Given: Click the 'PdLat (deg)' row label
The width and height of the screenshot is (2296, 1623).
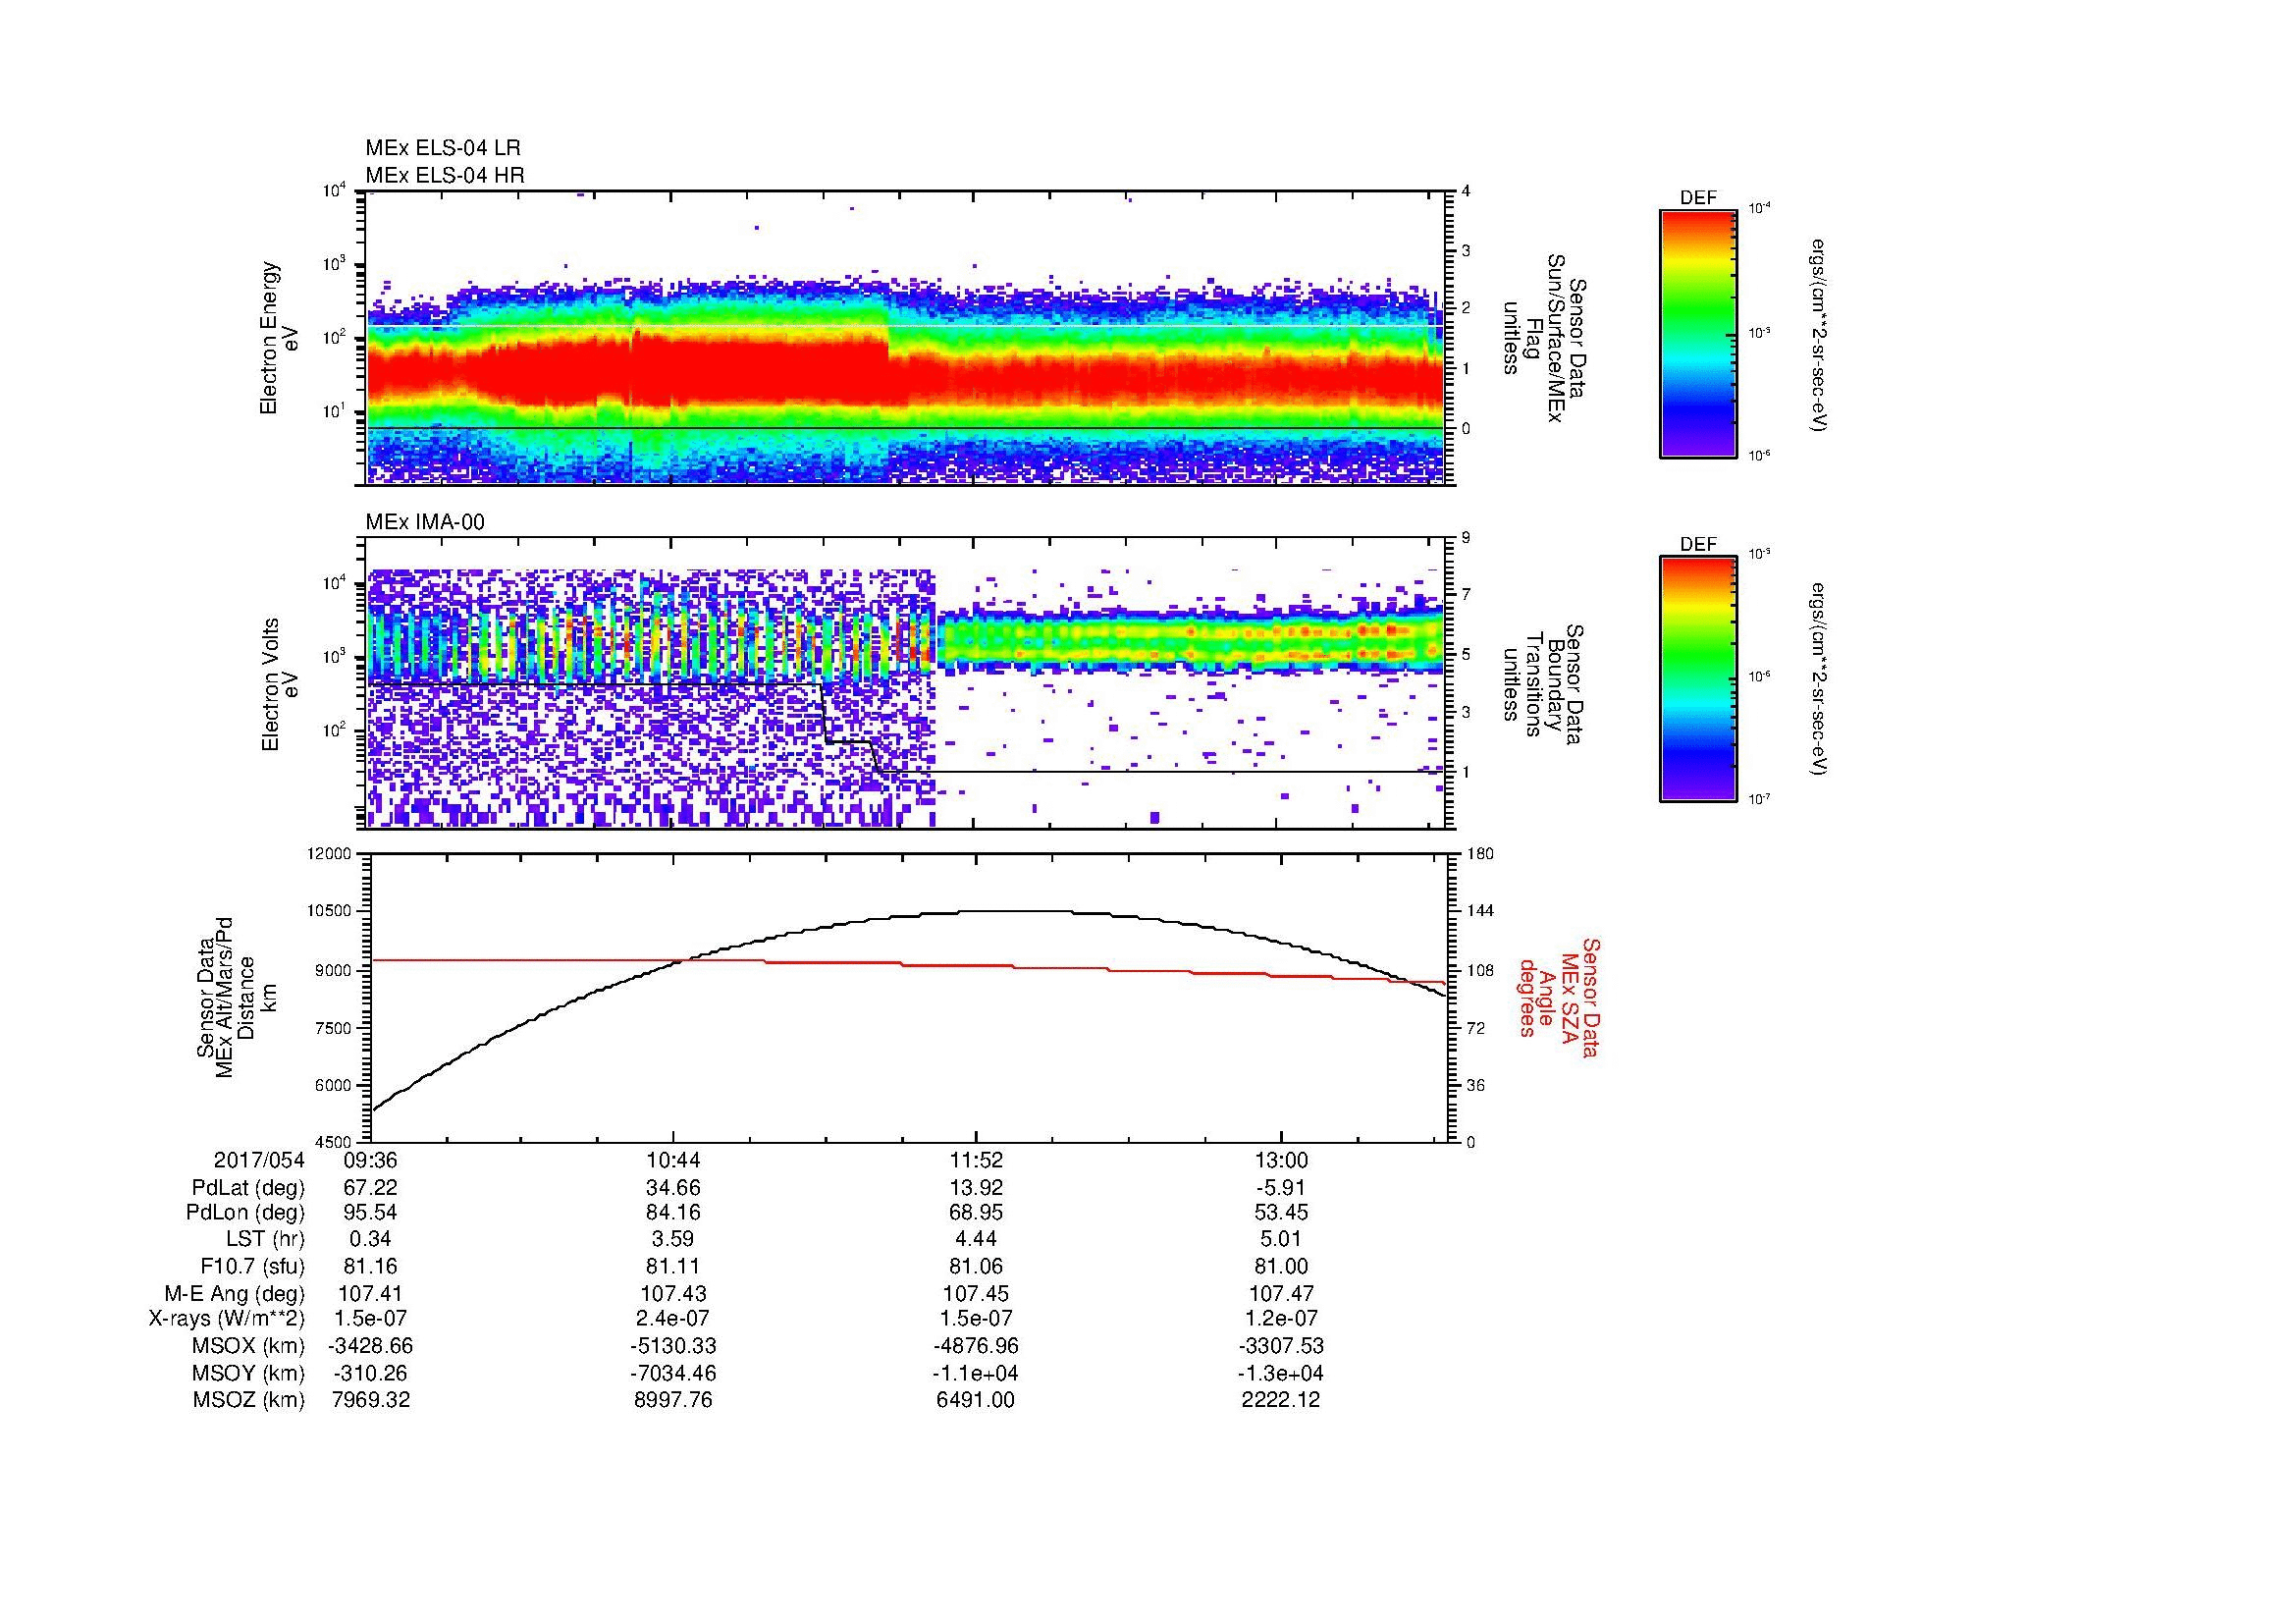Looking at the screenshot, I should pos(248,1188).
